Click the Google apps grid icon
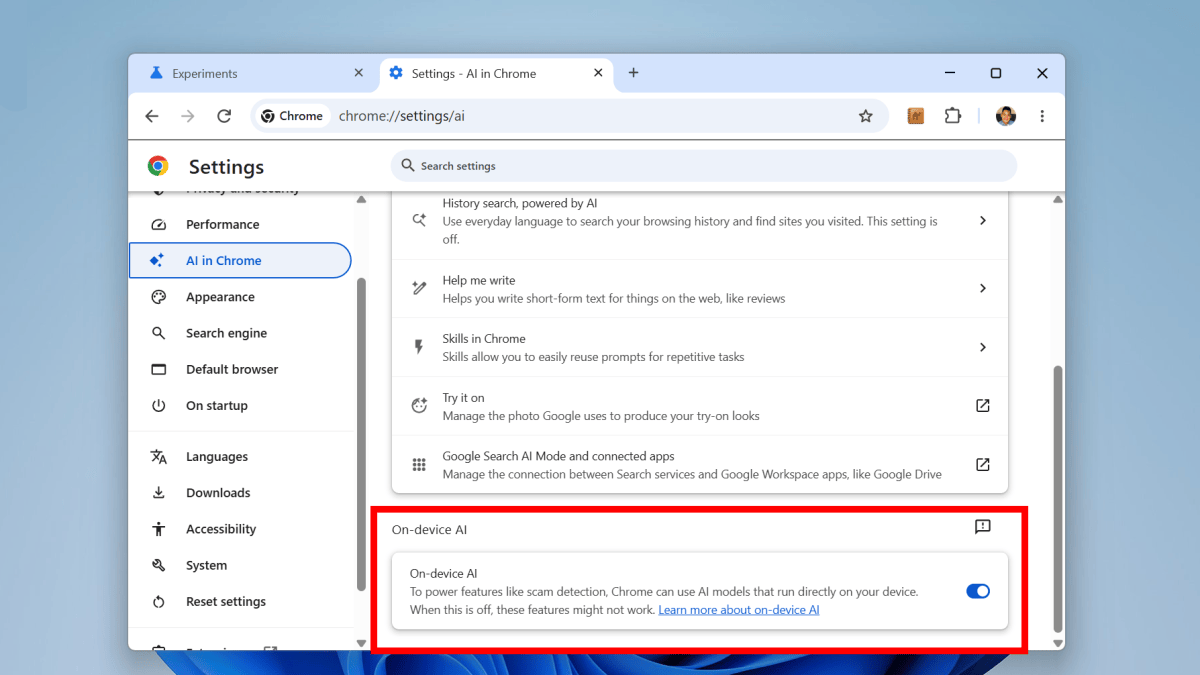1200x675 pixels. (x=420, y=464)
